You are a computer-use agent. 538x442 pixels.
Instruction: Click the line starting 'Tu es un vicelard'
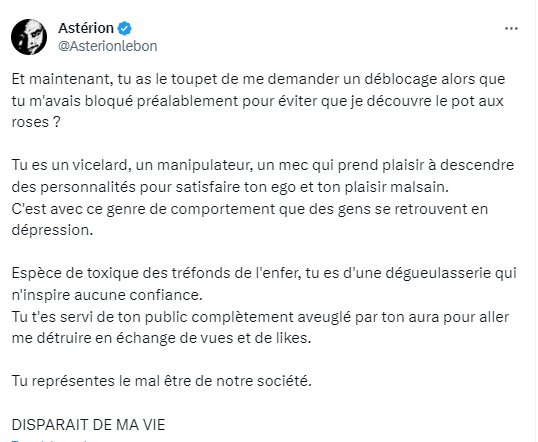click(x=263, y=165)
